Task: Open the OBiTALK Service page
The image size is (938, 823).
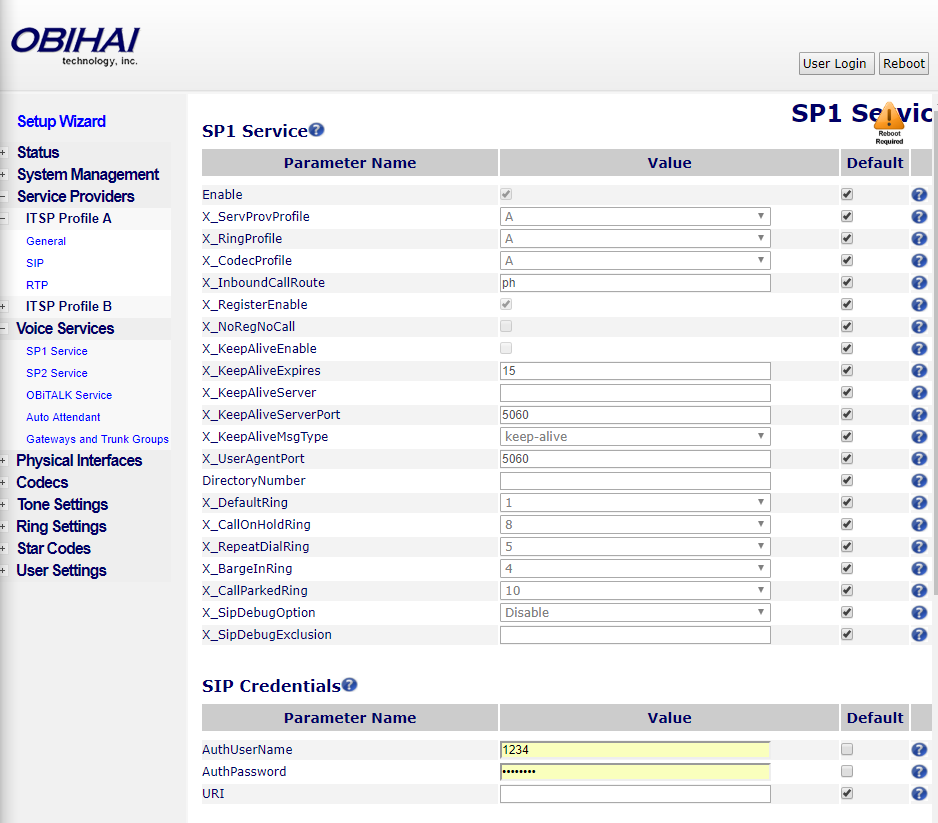Action: click(x=69, y=395)
